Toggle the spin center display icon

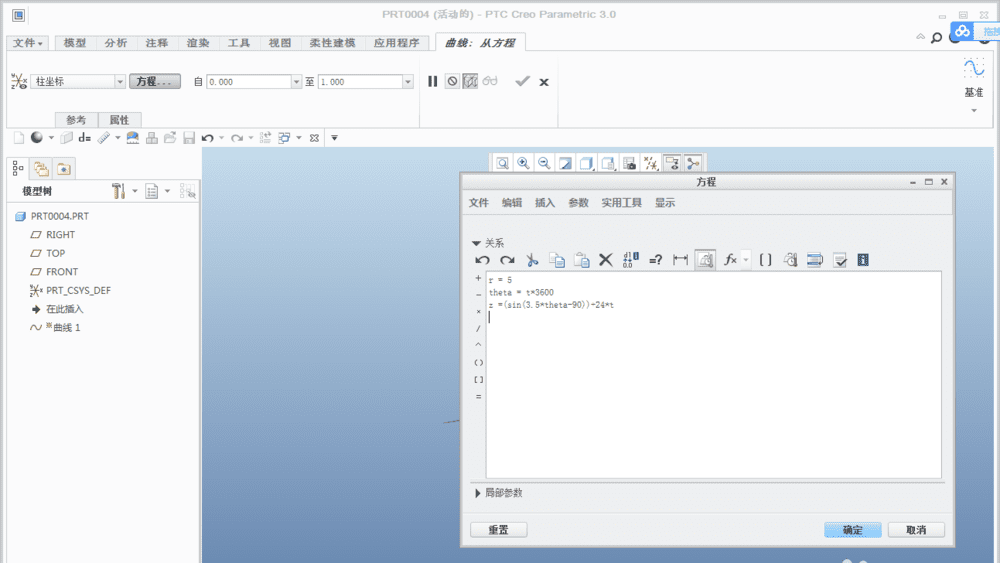[693, 164]
